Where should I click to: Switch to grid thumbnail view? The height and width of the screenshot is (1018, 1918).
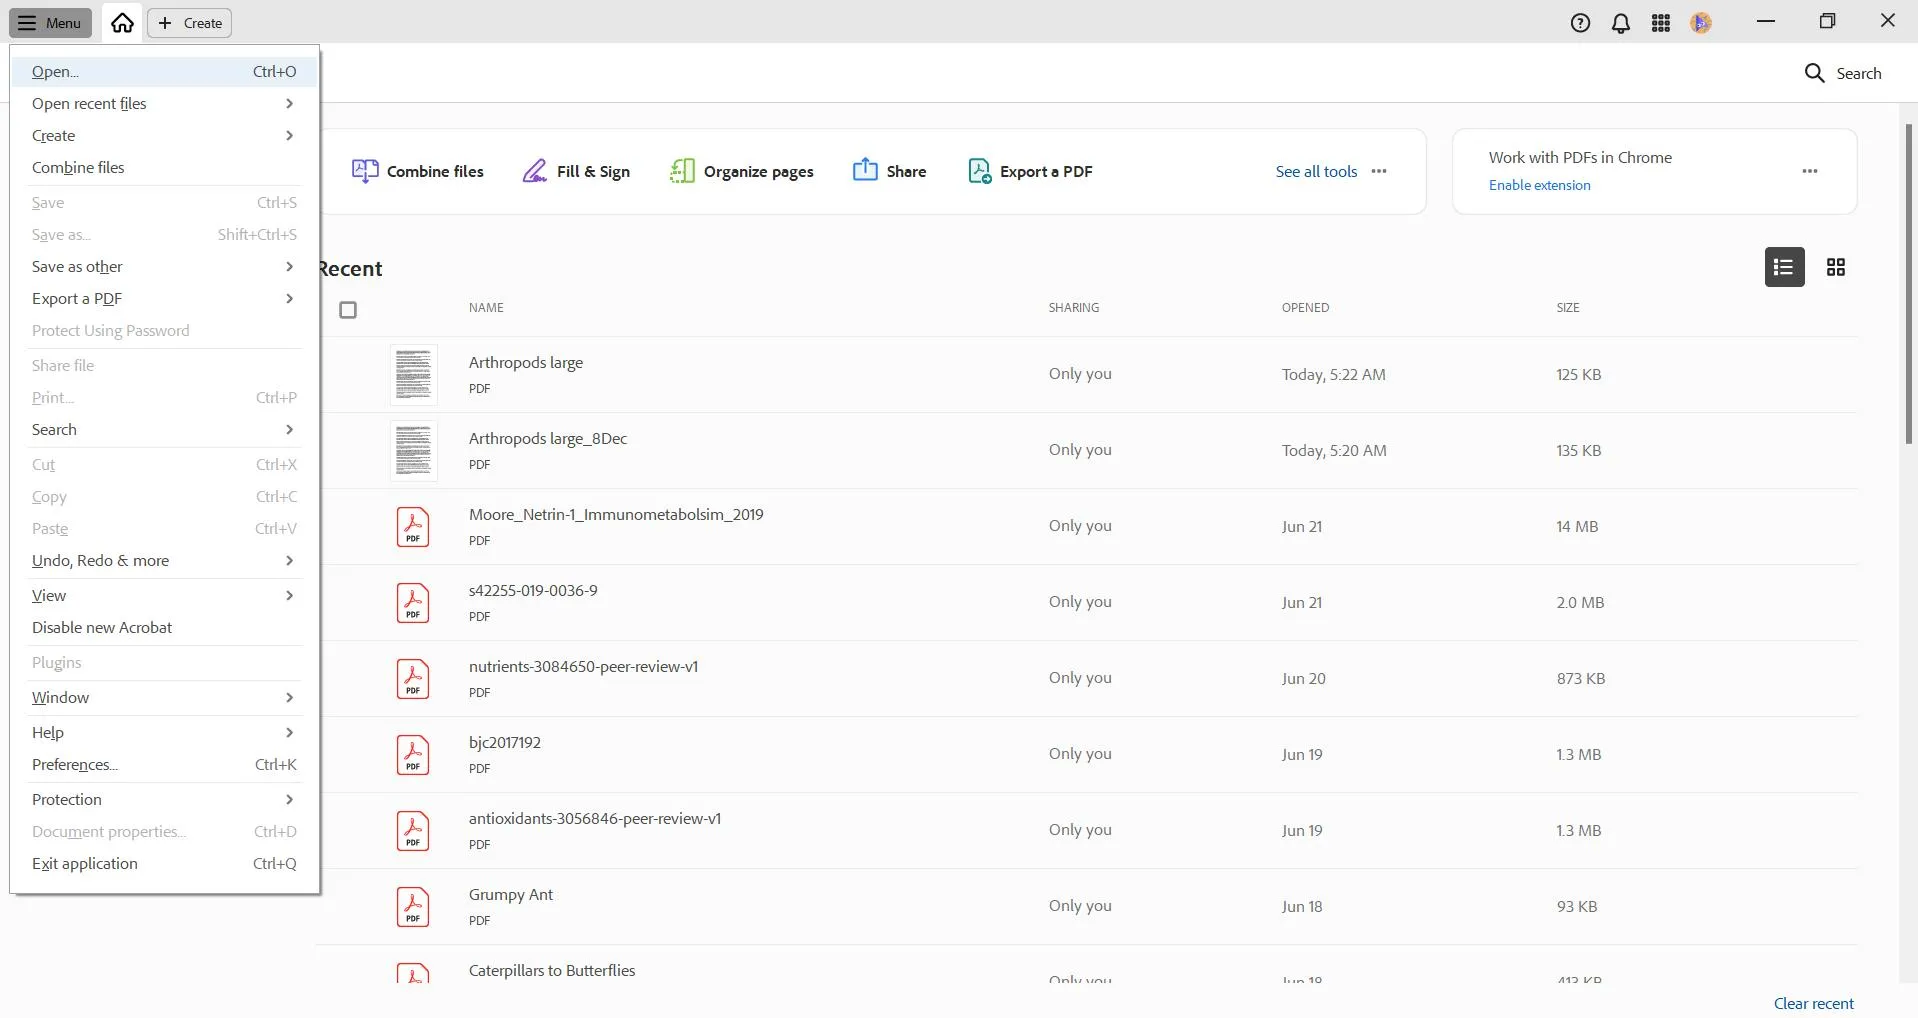(x=1836, y=267)
